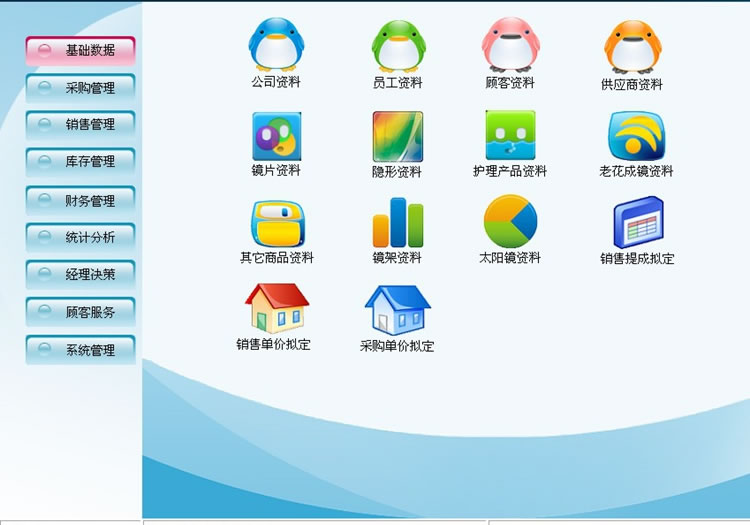Open the 顾客服务 sidebar button

coord(80,312)
